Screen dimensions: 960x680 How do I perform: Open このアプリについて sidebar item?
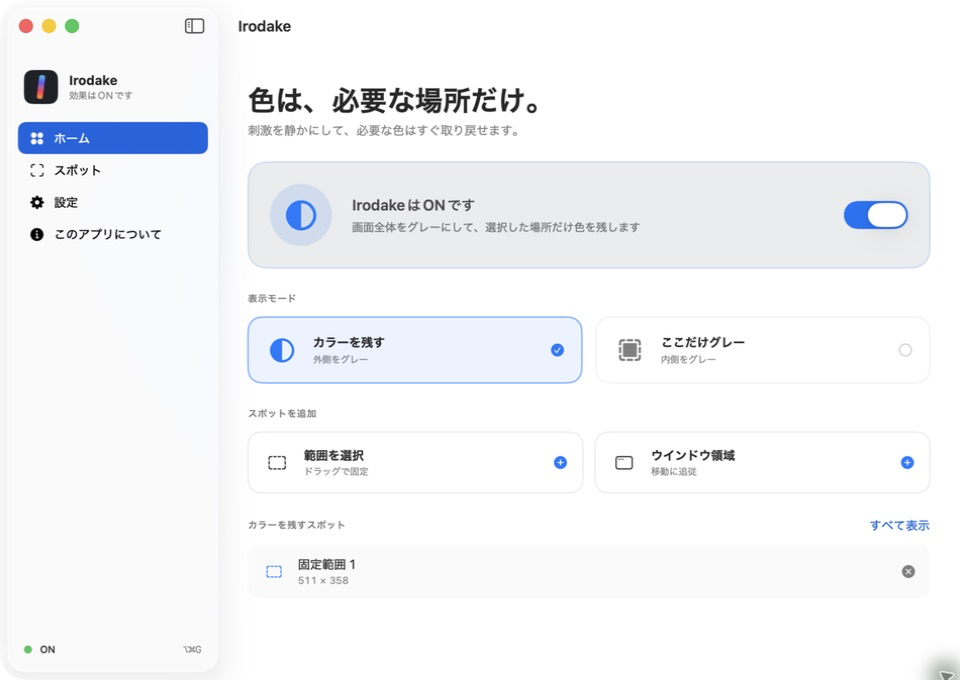coord(113,234)
